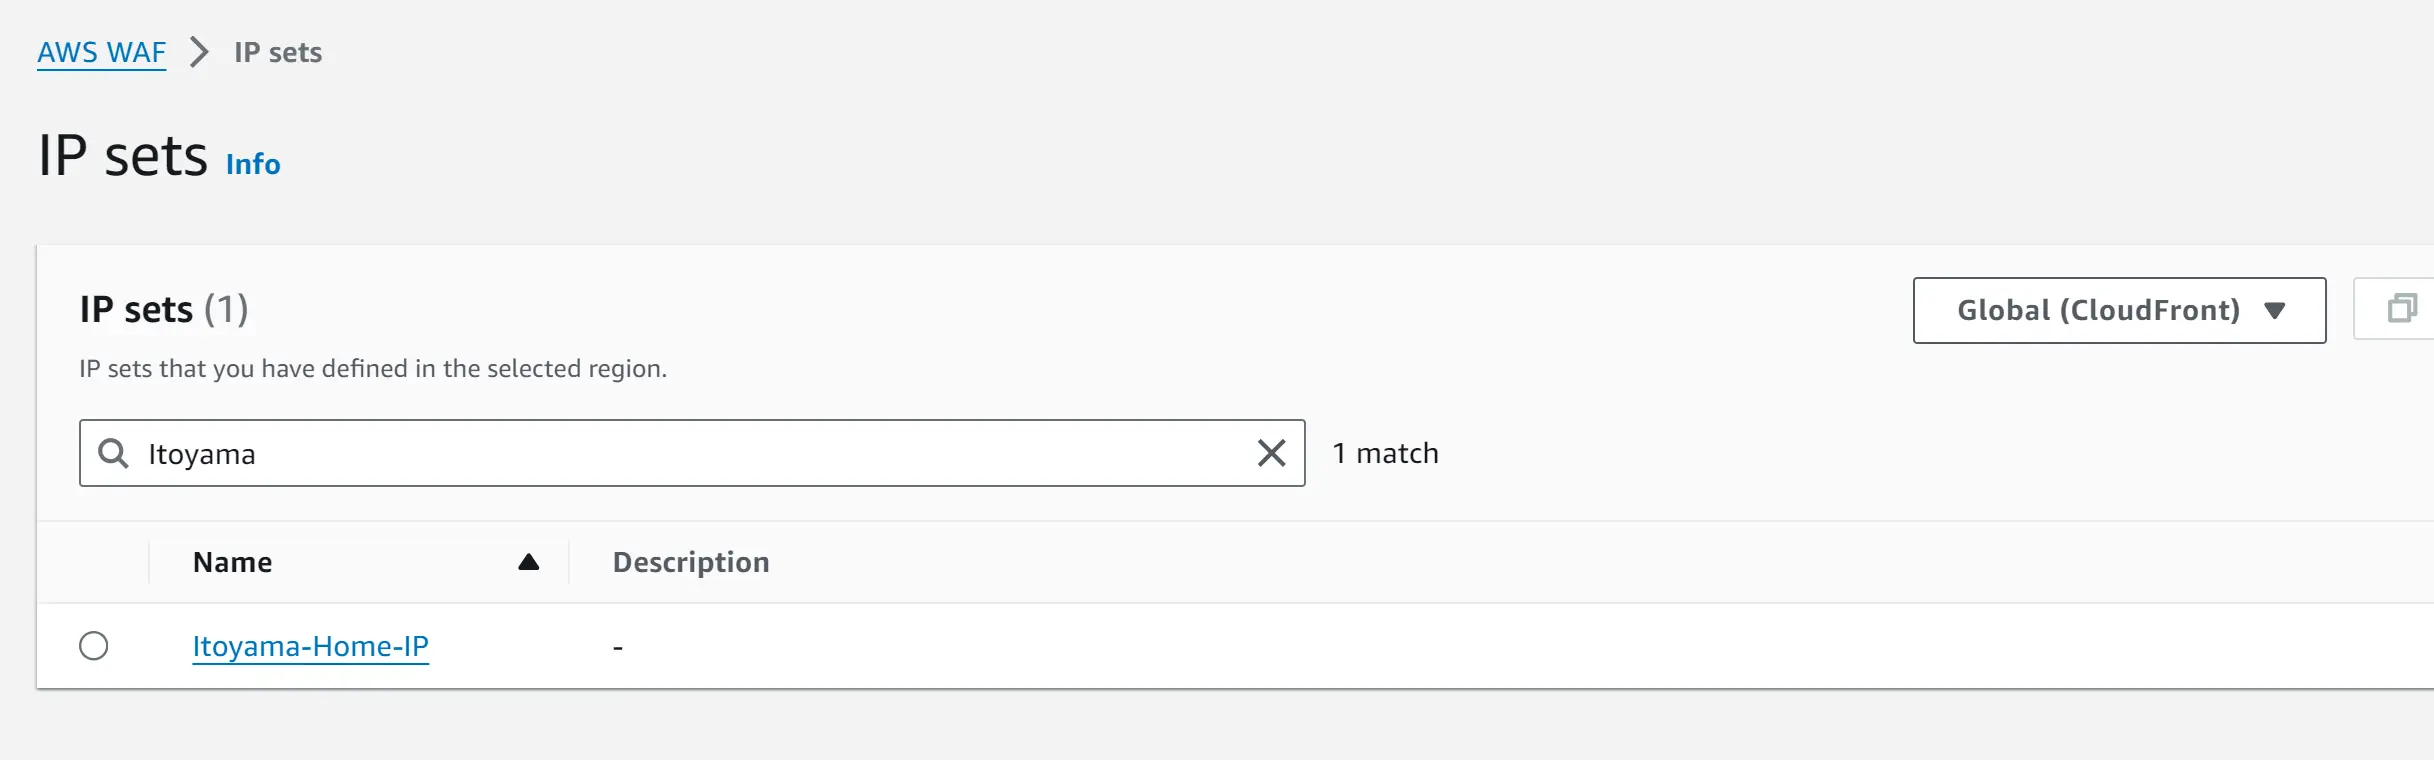Click the breadcrumb chevron separator after AWS WAF
2434x760 pixels.
[x=199, y=52]
